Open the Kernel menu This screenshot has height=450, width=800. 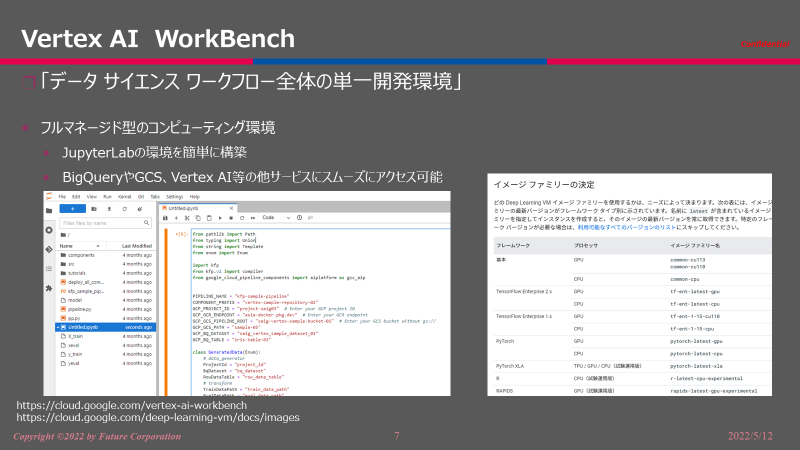124,196
